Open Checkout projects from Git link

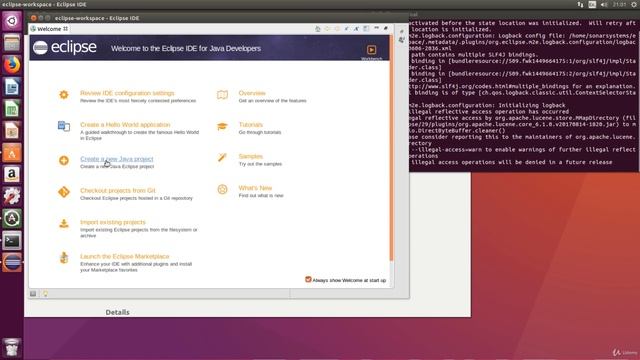pyautogui.click(x=118, y=190)
